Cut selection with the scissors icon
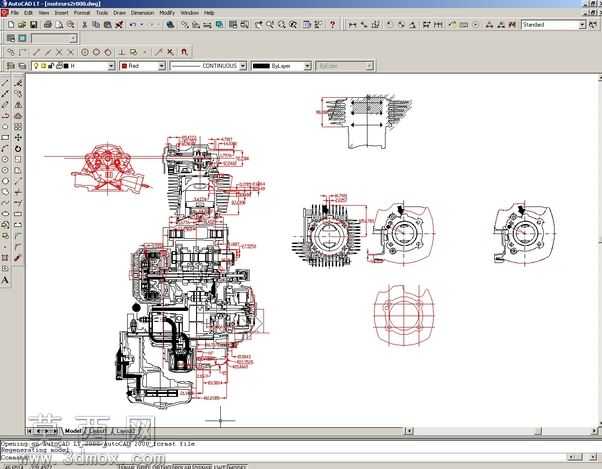The width and height of the screenshot is (602, 469). tap(84, 25)
